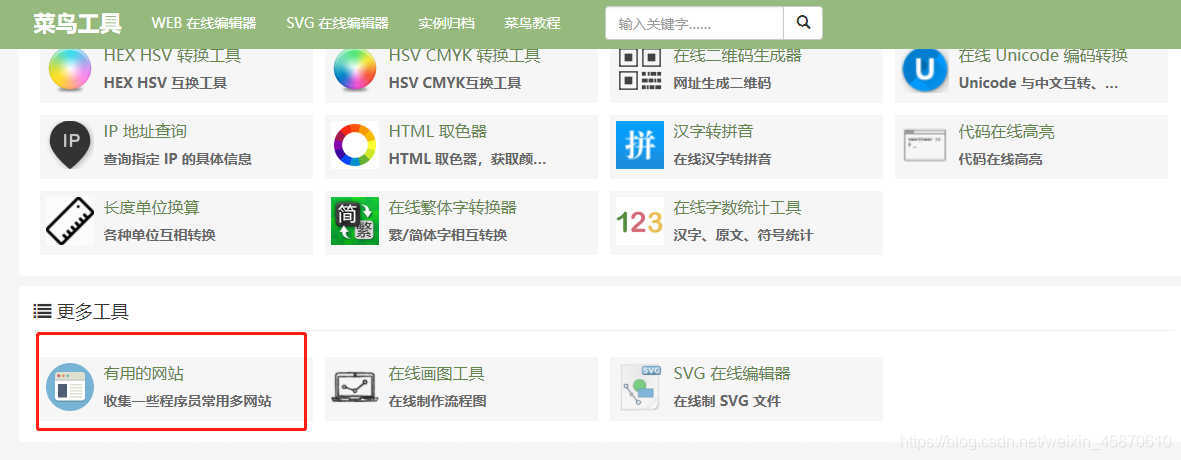Image resolution: width=1181 pixels, height=460 pixels.
Task: Click the magnifier search button
Action: point(803,23)
